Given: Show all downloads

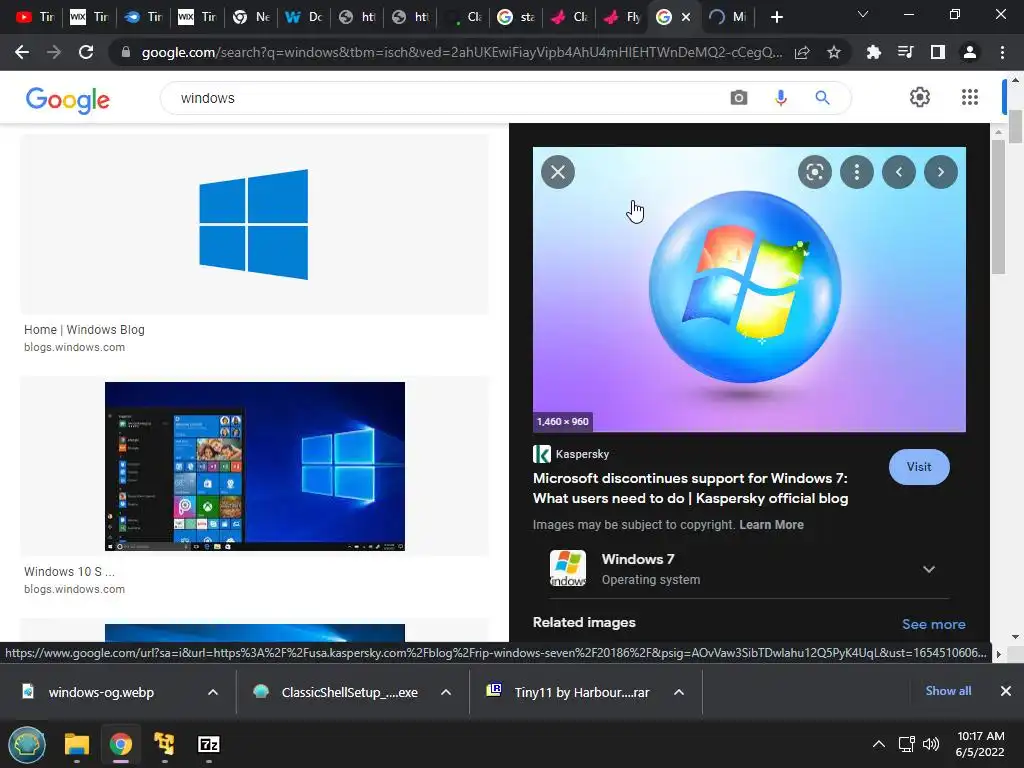Looking at the screenshot, I should tap(948, 691).
